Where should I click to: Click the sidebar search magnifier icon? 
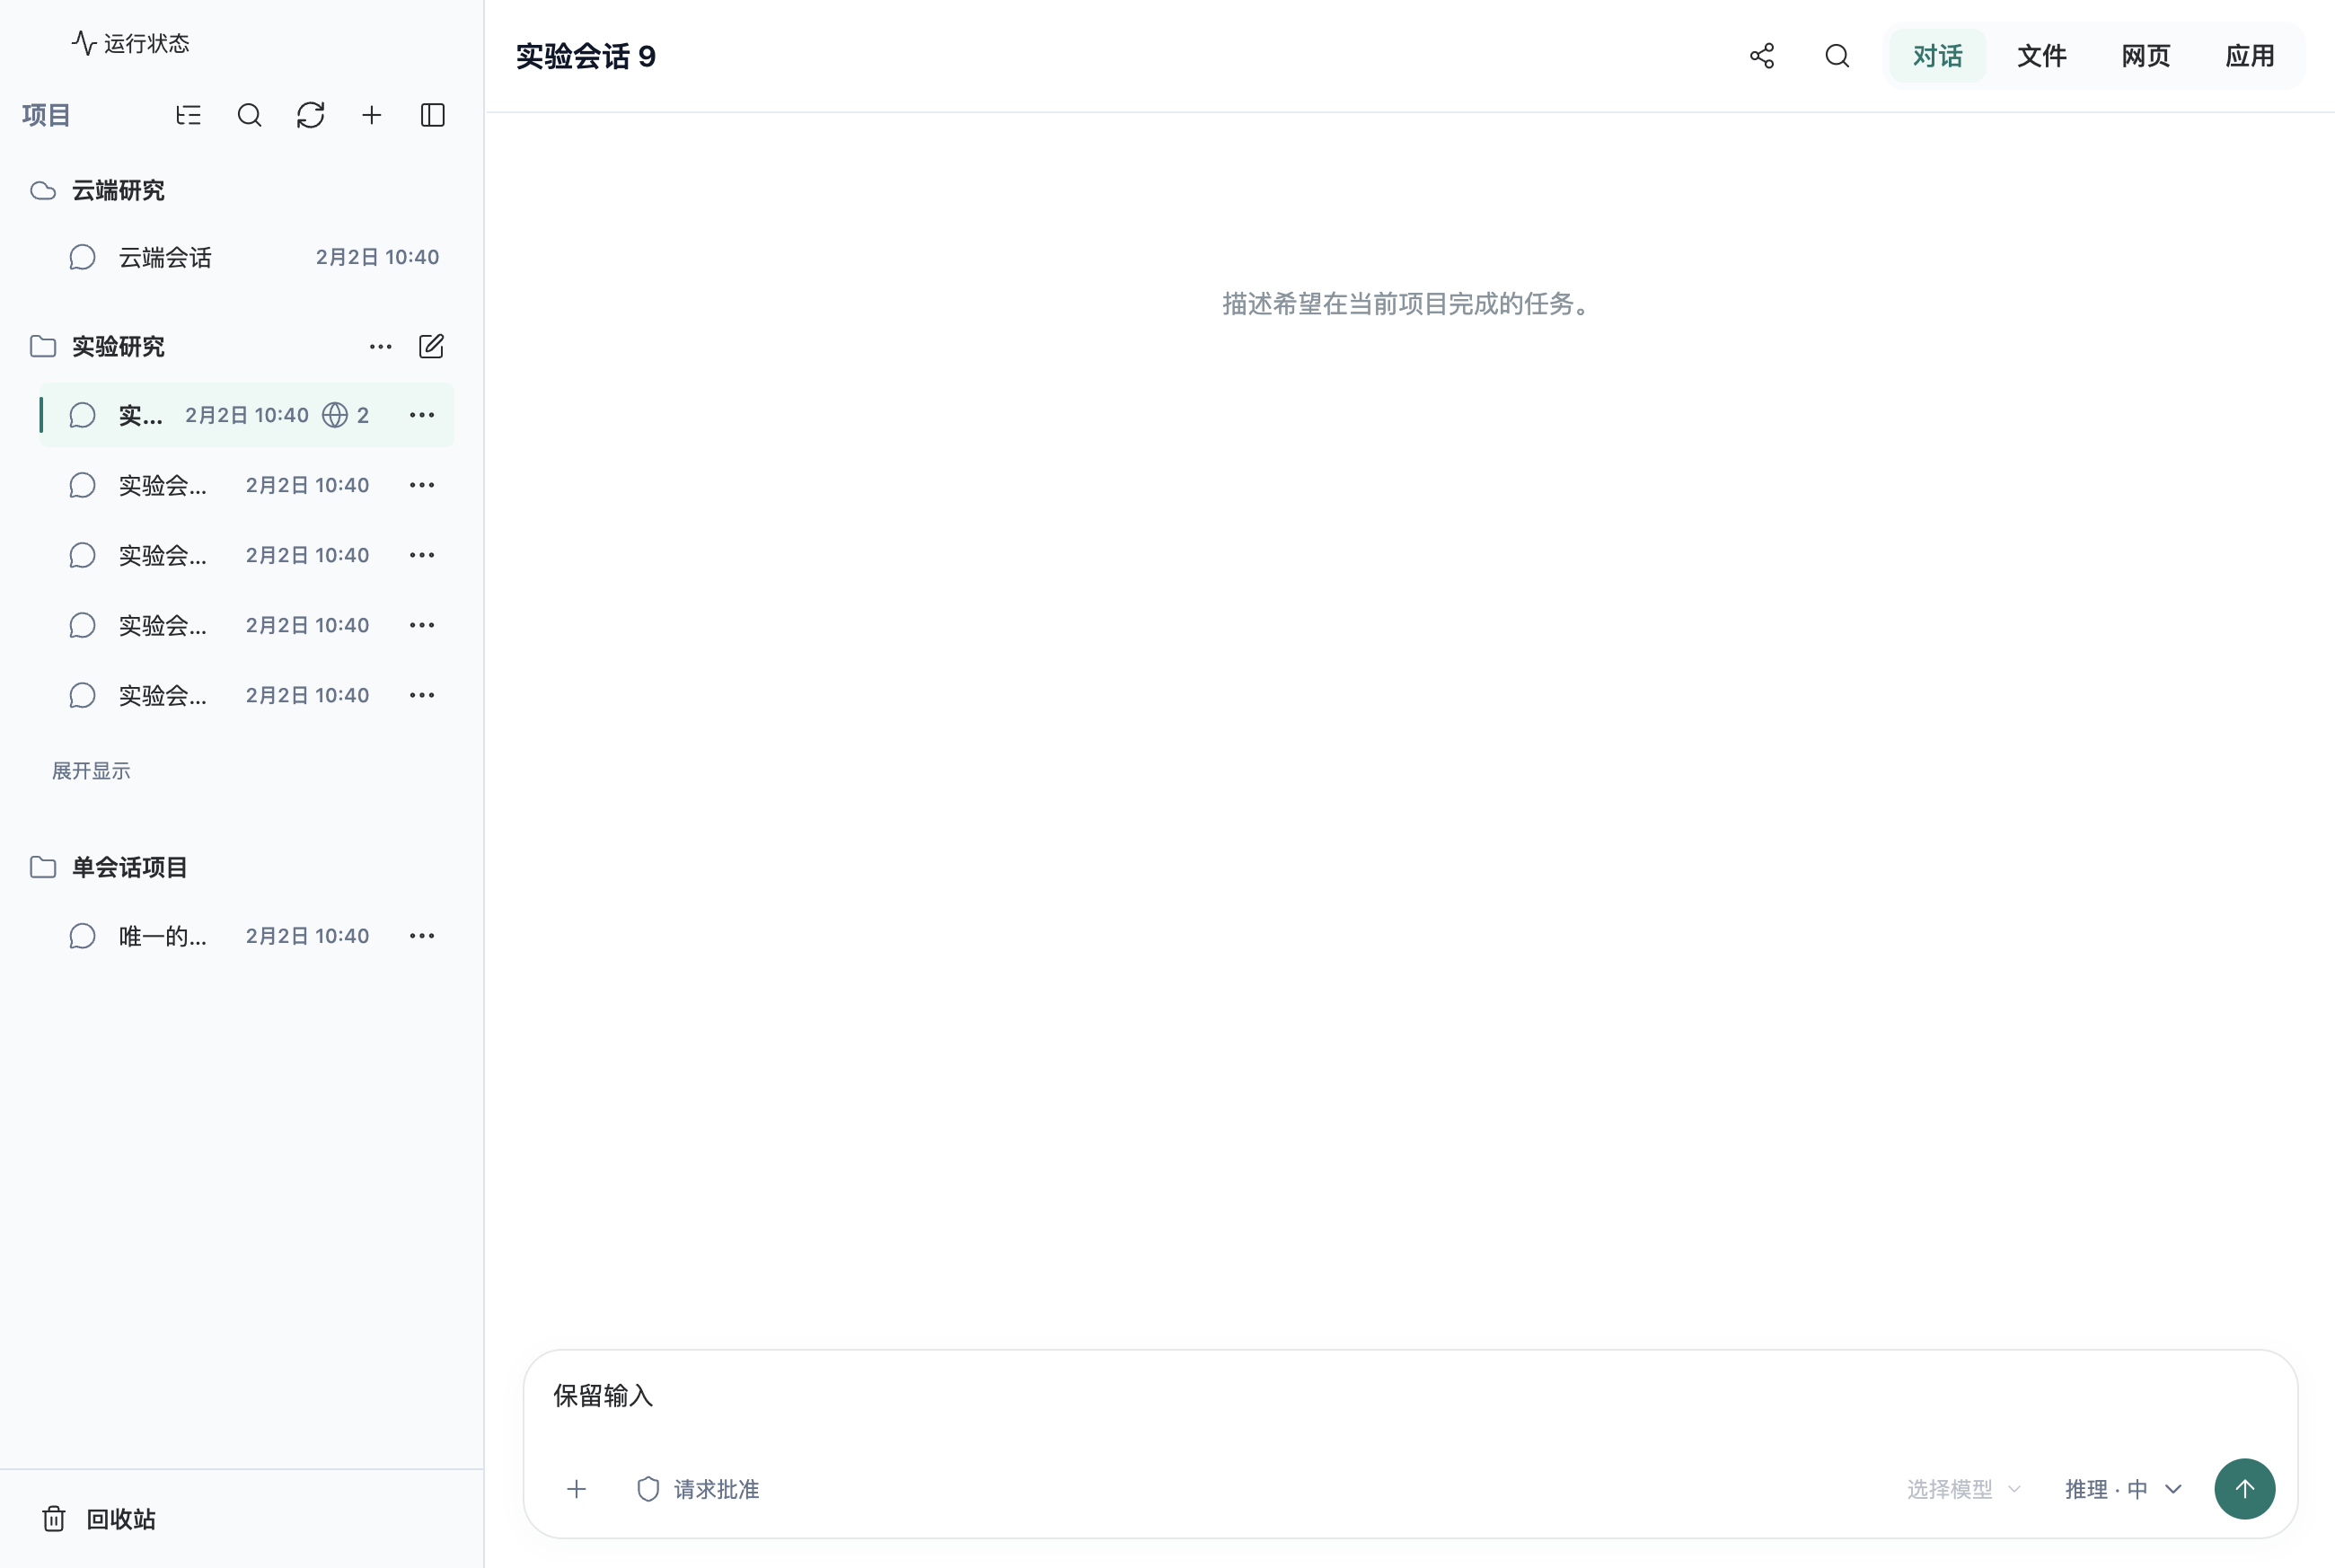[249, 115]
